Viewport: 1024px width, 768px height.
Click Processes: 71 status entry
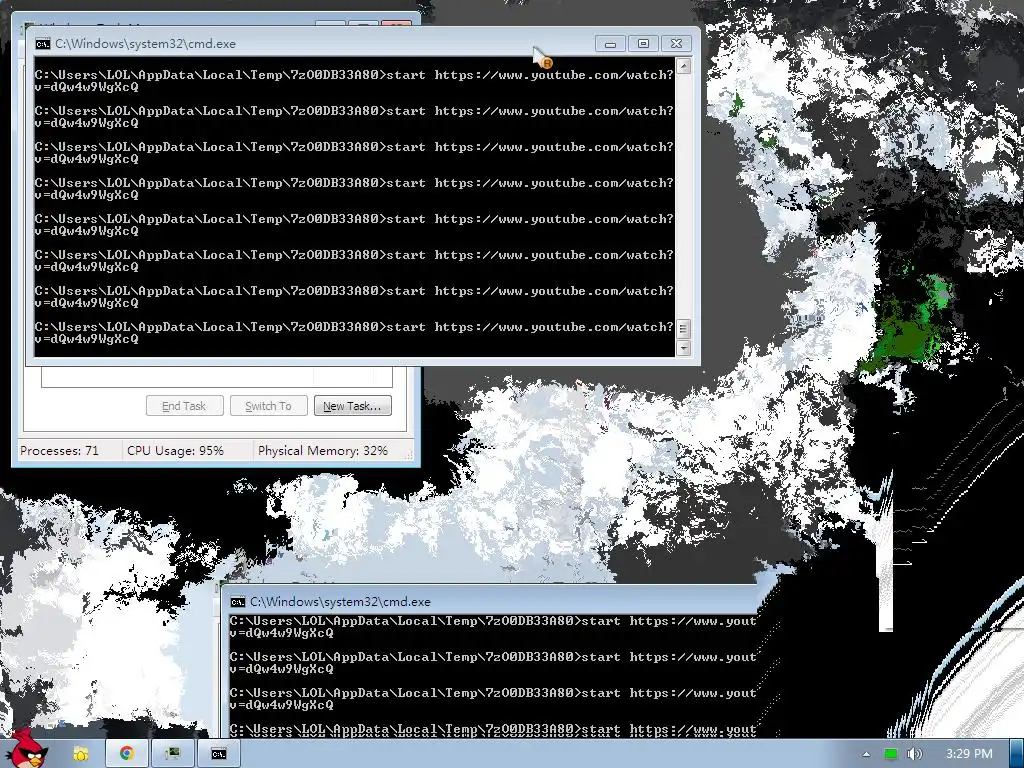click(x=59, y=451)
